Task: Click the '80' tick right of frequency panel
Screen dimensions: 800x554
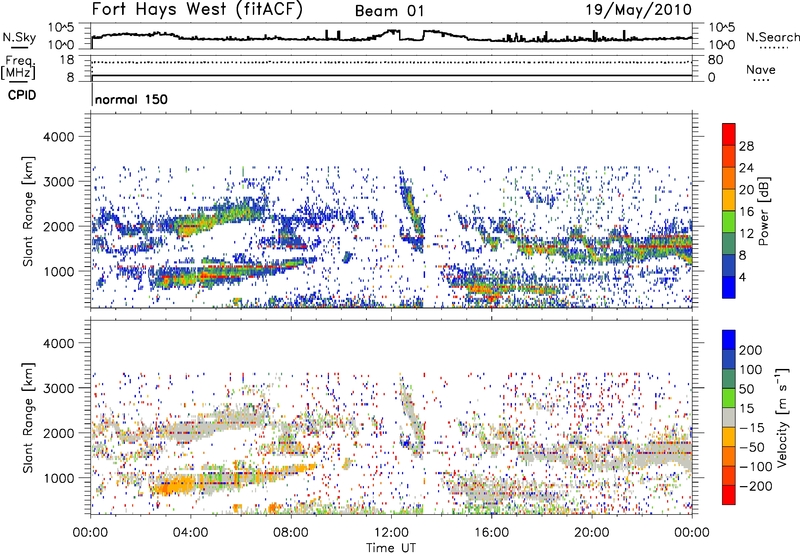Action: point(716,60)
